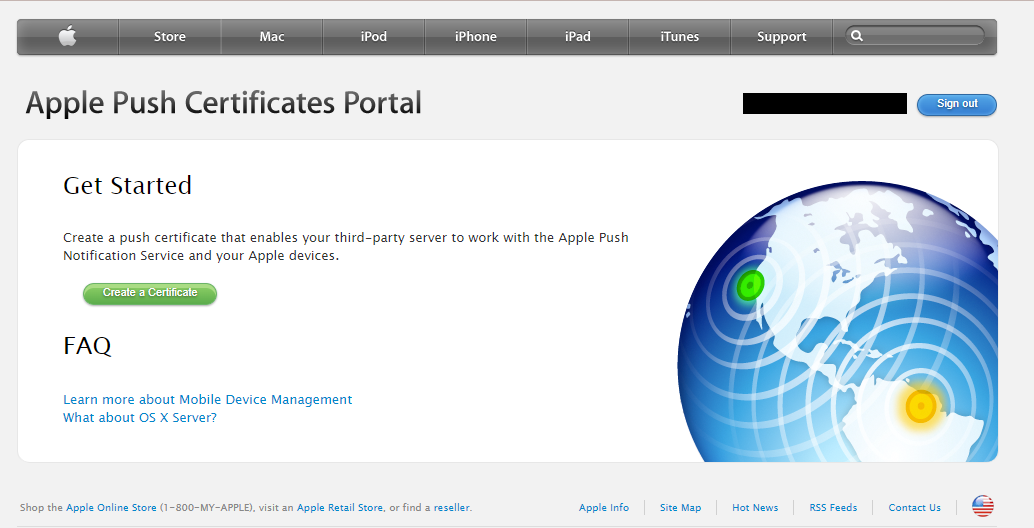Go to the iPhone section
The height and width of the screenshot is (528, 1034).
(475, 37)
